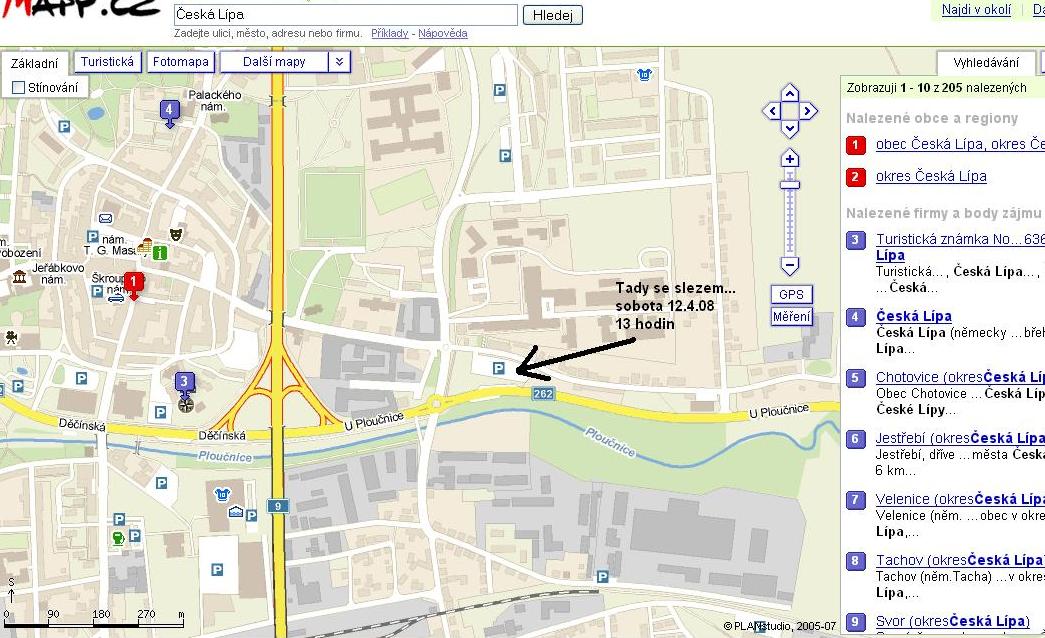Pan the map right with the arrow
Image resolution: width=1045 pixels, height=638 pixels.
coord(808,111)
